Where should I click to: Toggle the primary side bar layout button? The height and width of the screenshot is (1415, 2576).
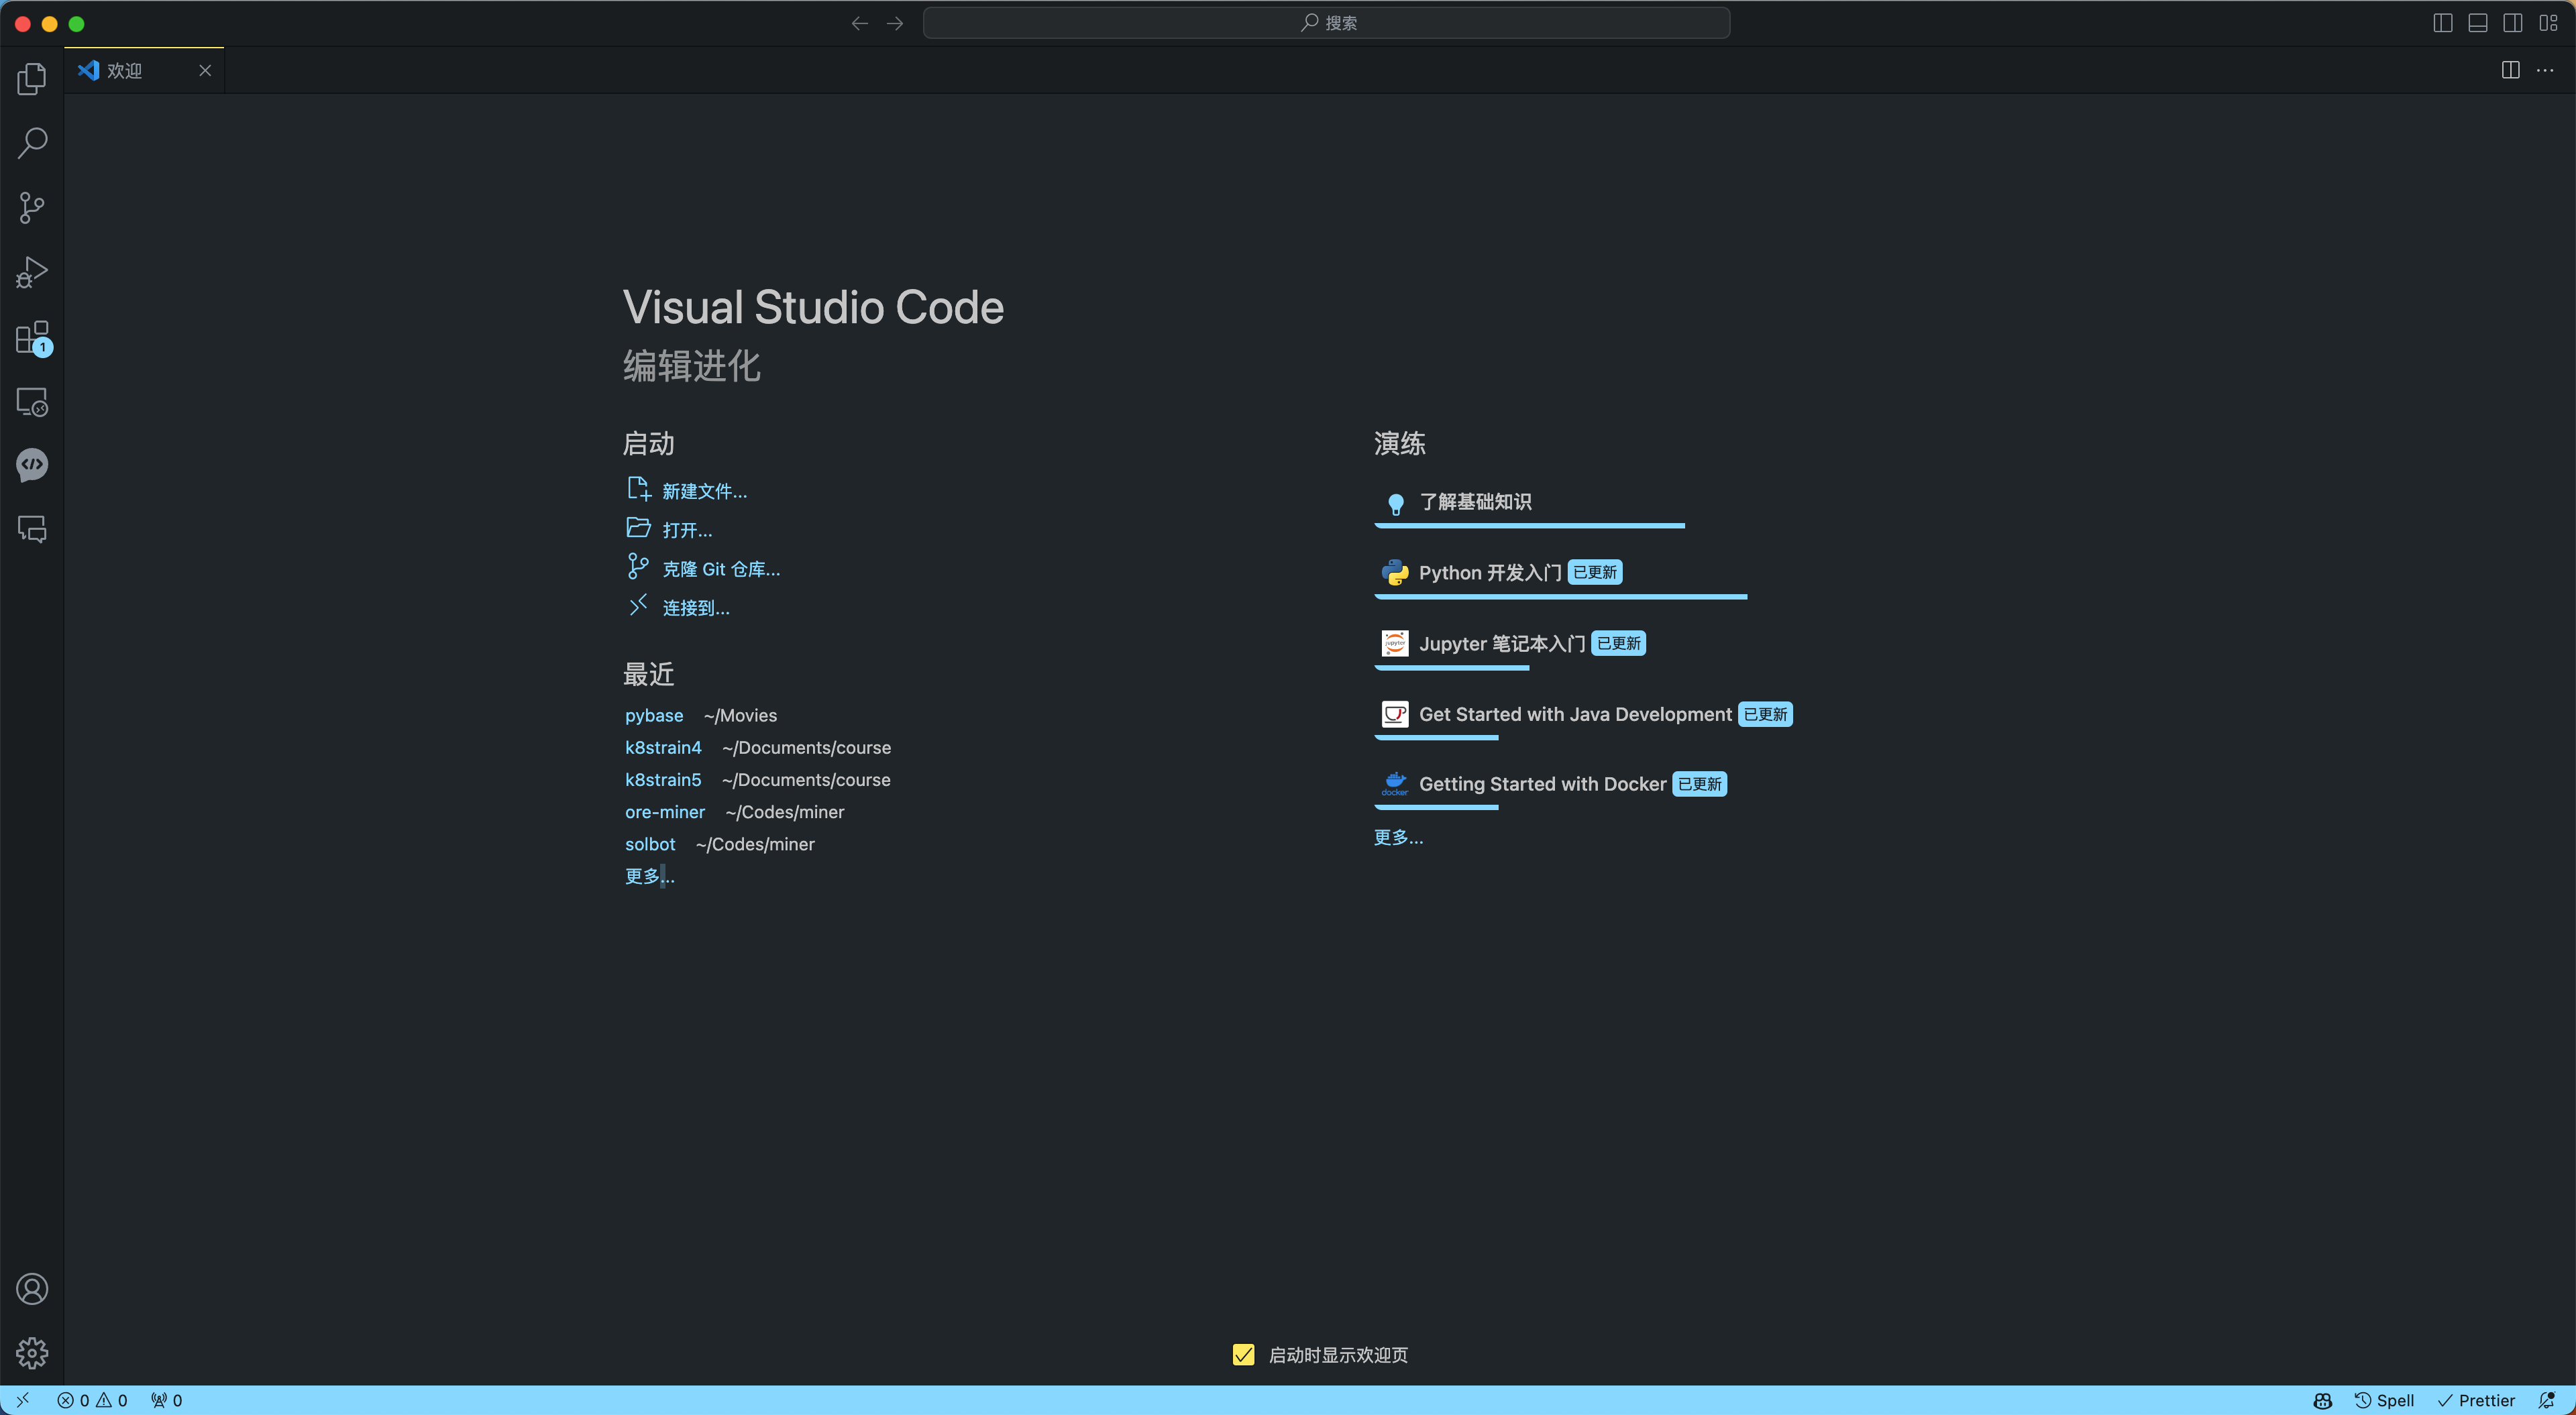click(x=2443, y=23)
